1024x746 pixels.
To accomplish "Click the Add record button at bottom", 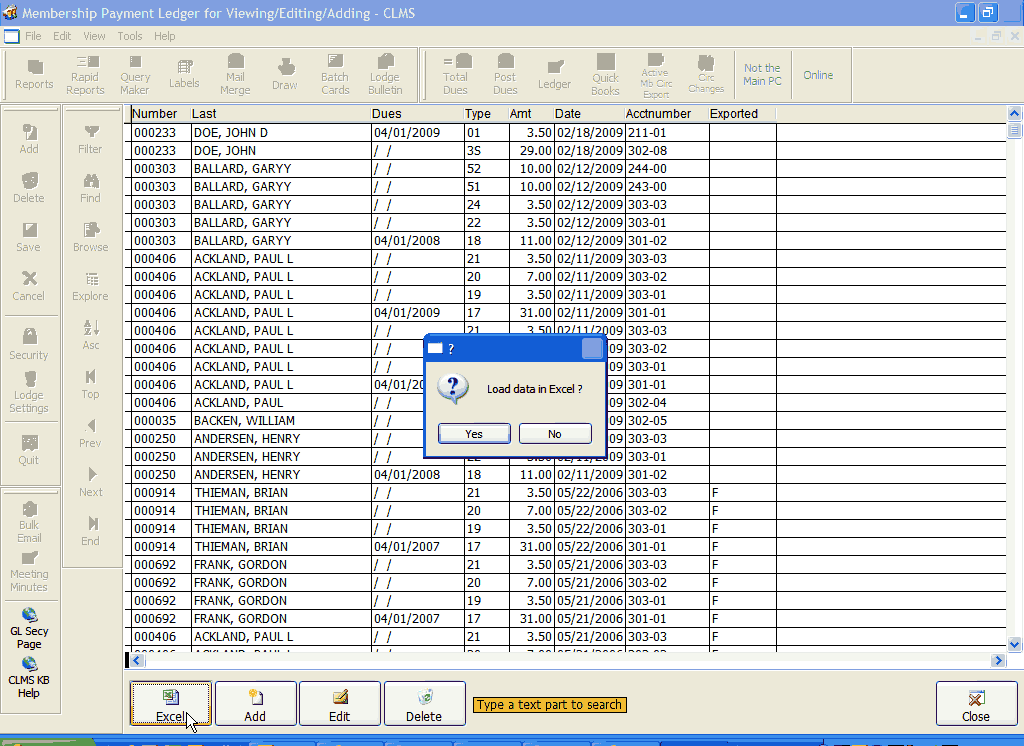I will (255, 704).
